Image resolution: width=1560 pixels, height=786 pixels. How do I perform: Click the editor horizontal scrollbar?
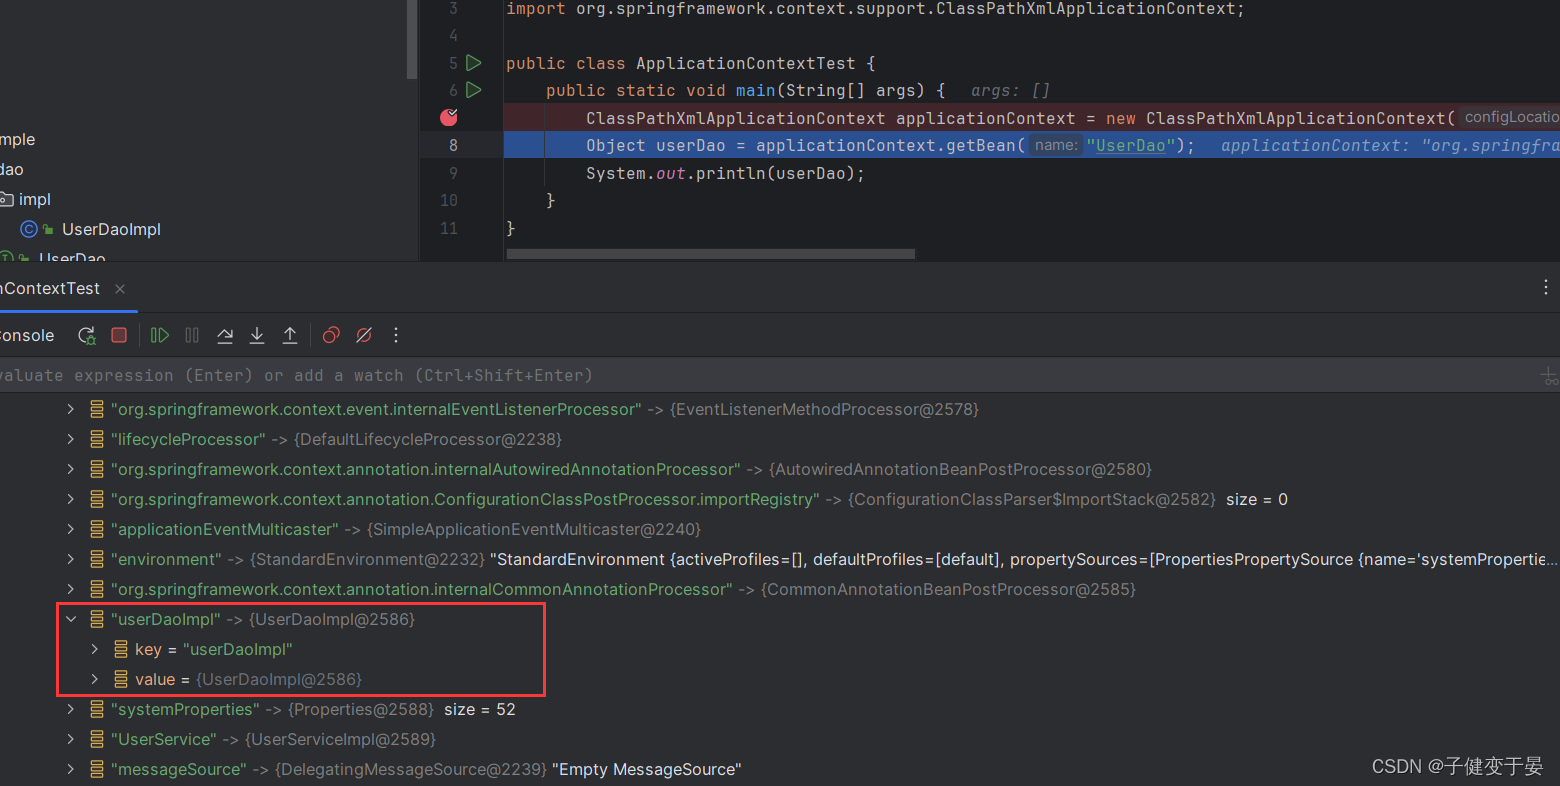tap(711, 254)
